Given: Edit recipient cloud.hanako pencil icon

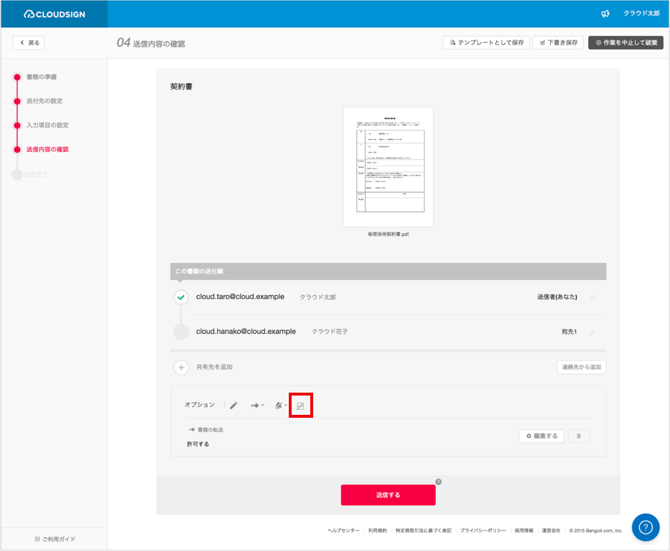Looking at the screenshot, I should pyautogui.click(x=592, y=332).
